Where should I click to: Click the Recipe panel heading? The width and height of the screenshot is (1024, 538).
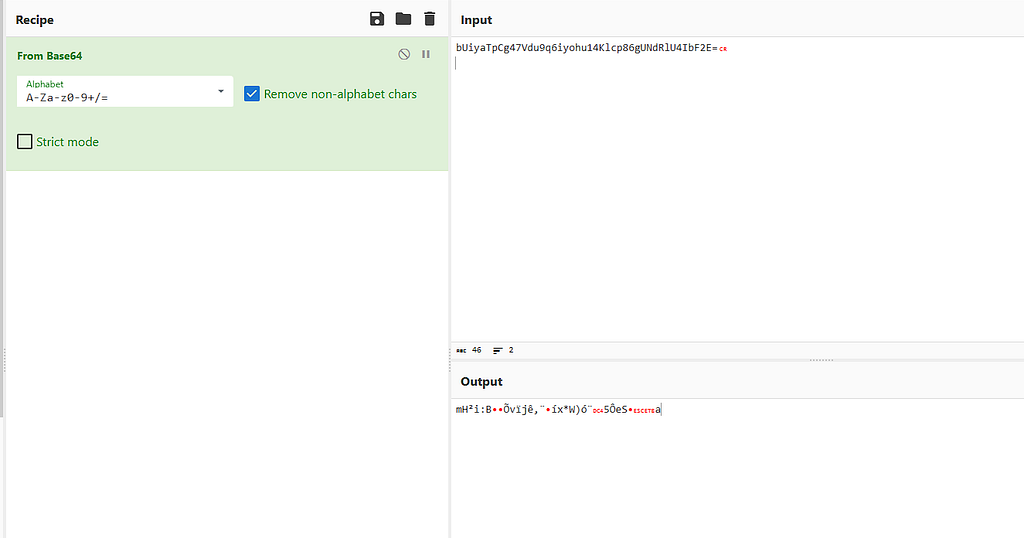click(x=35, y=20)
